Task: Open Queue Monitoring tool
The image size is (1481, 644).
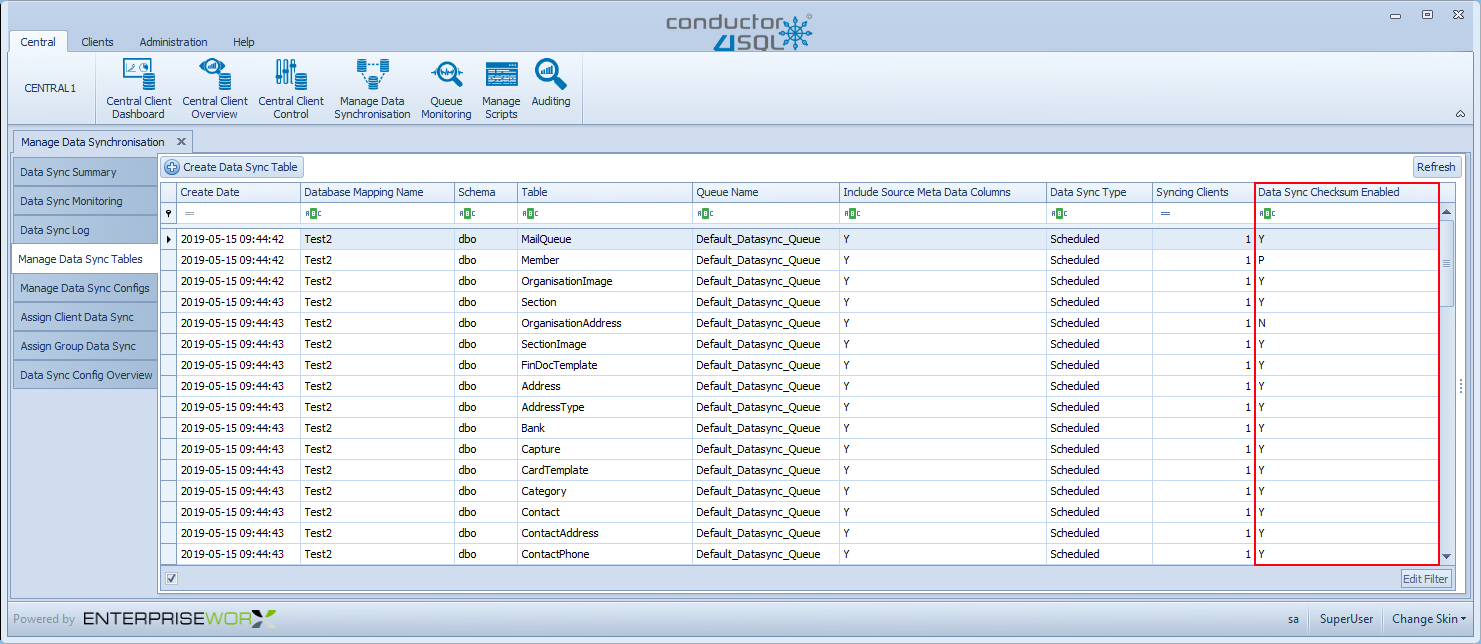Action: (x=446, y=88)
